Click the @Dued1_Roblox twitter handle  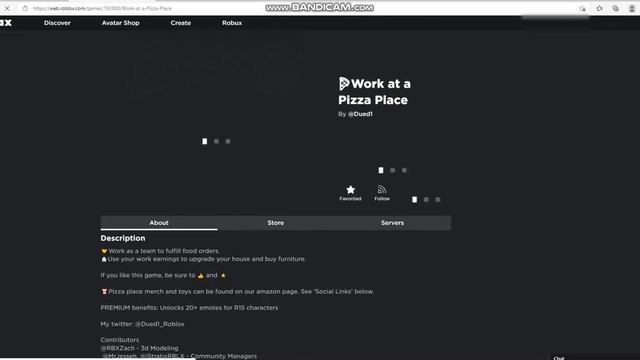coord(160,324)
